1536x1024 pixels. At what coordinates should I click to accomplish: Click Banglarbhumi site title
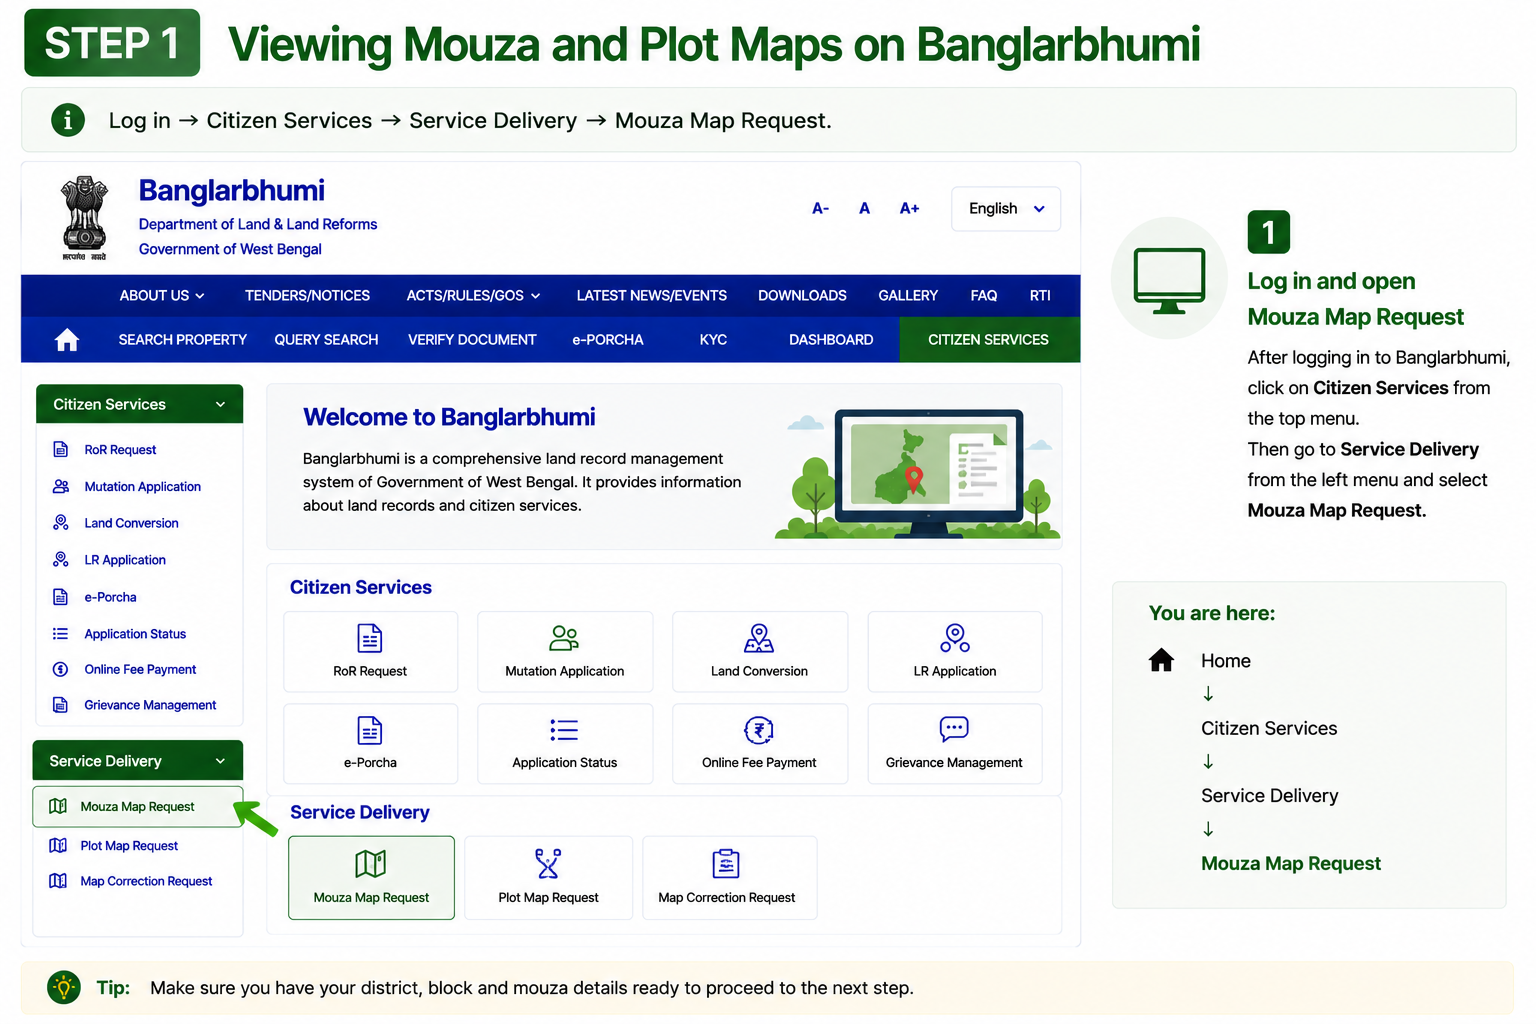[x=232, y=191]
